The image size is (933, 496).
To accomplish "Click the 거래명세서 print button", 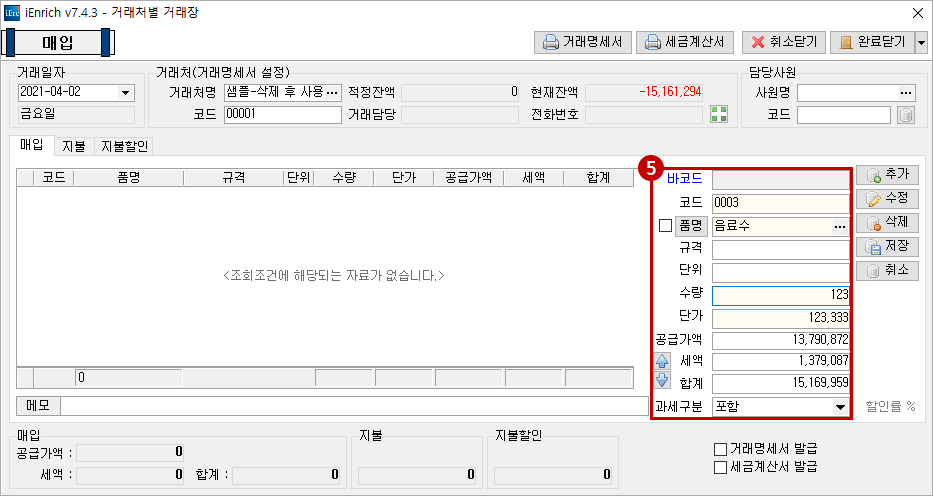I will (583, 42).
